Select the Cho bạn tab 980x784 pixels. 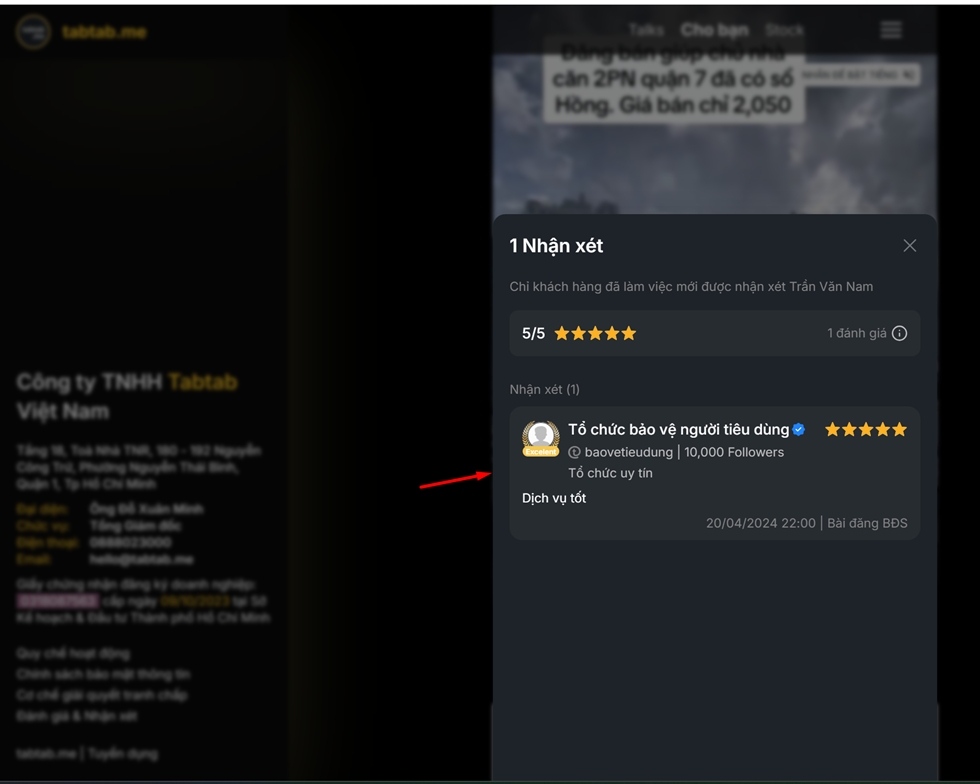point(714,29)
